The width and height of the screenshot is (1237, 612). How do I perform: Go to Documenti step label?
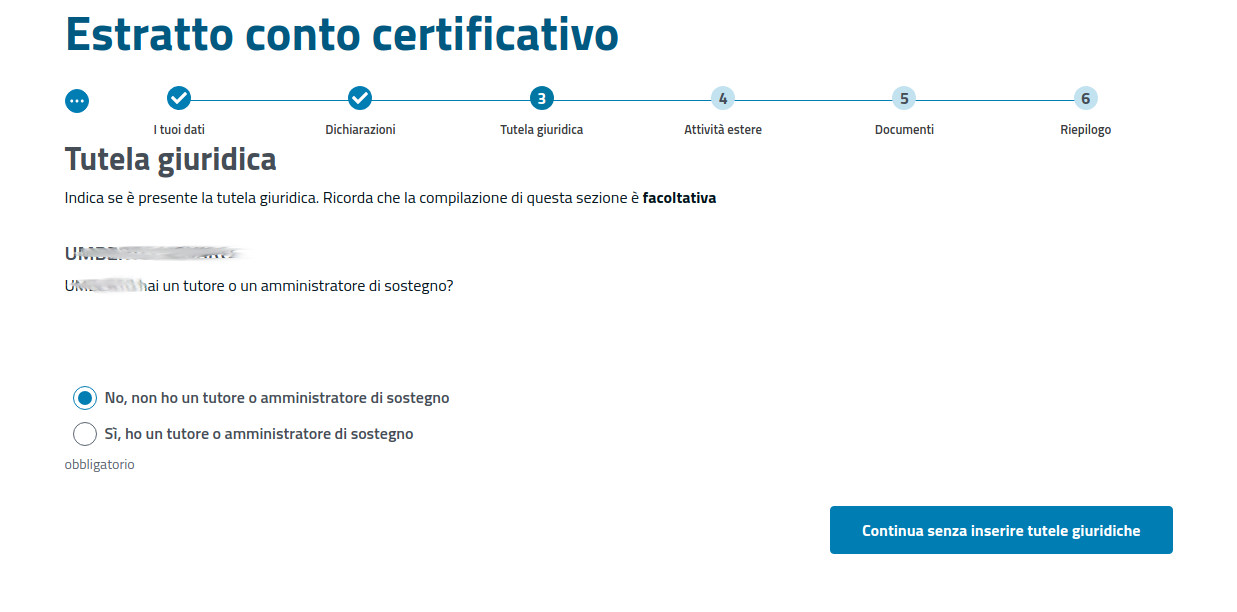pos(904,130)
